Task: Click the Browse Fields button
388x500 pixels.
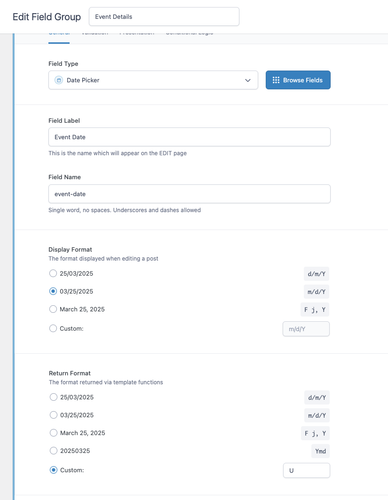Action: [298, 80]
